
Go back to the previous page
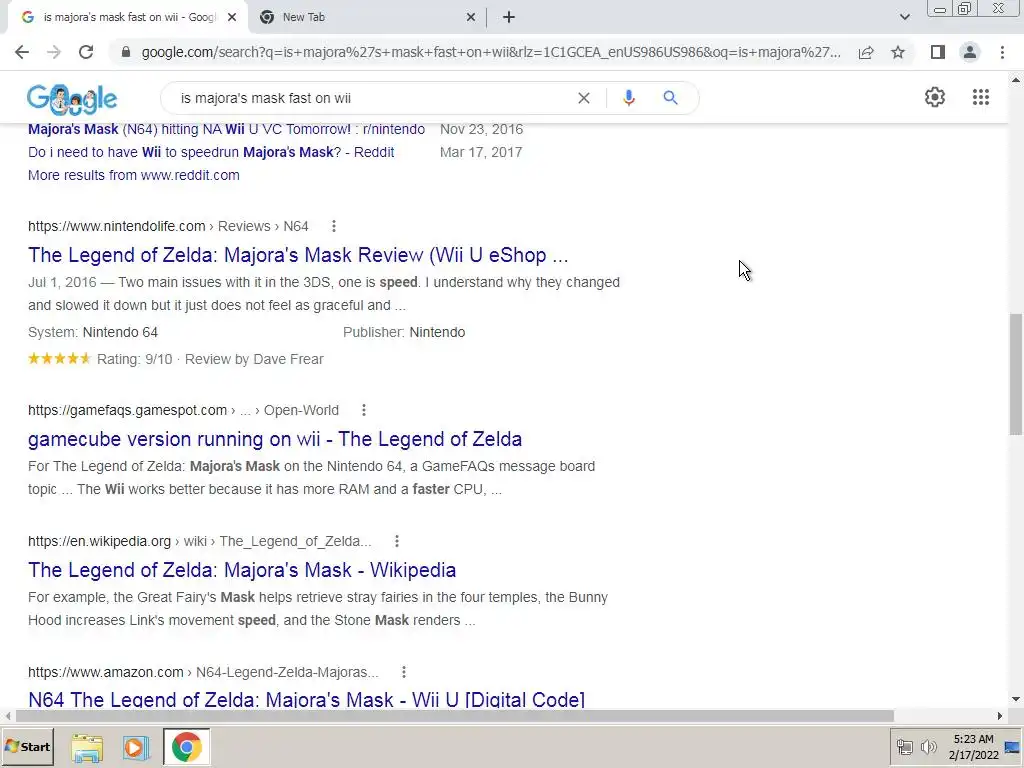click(x=22, y=52)
